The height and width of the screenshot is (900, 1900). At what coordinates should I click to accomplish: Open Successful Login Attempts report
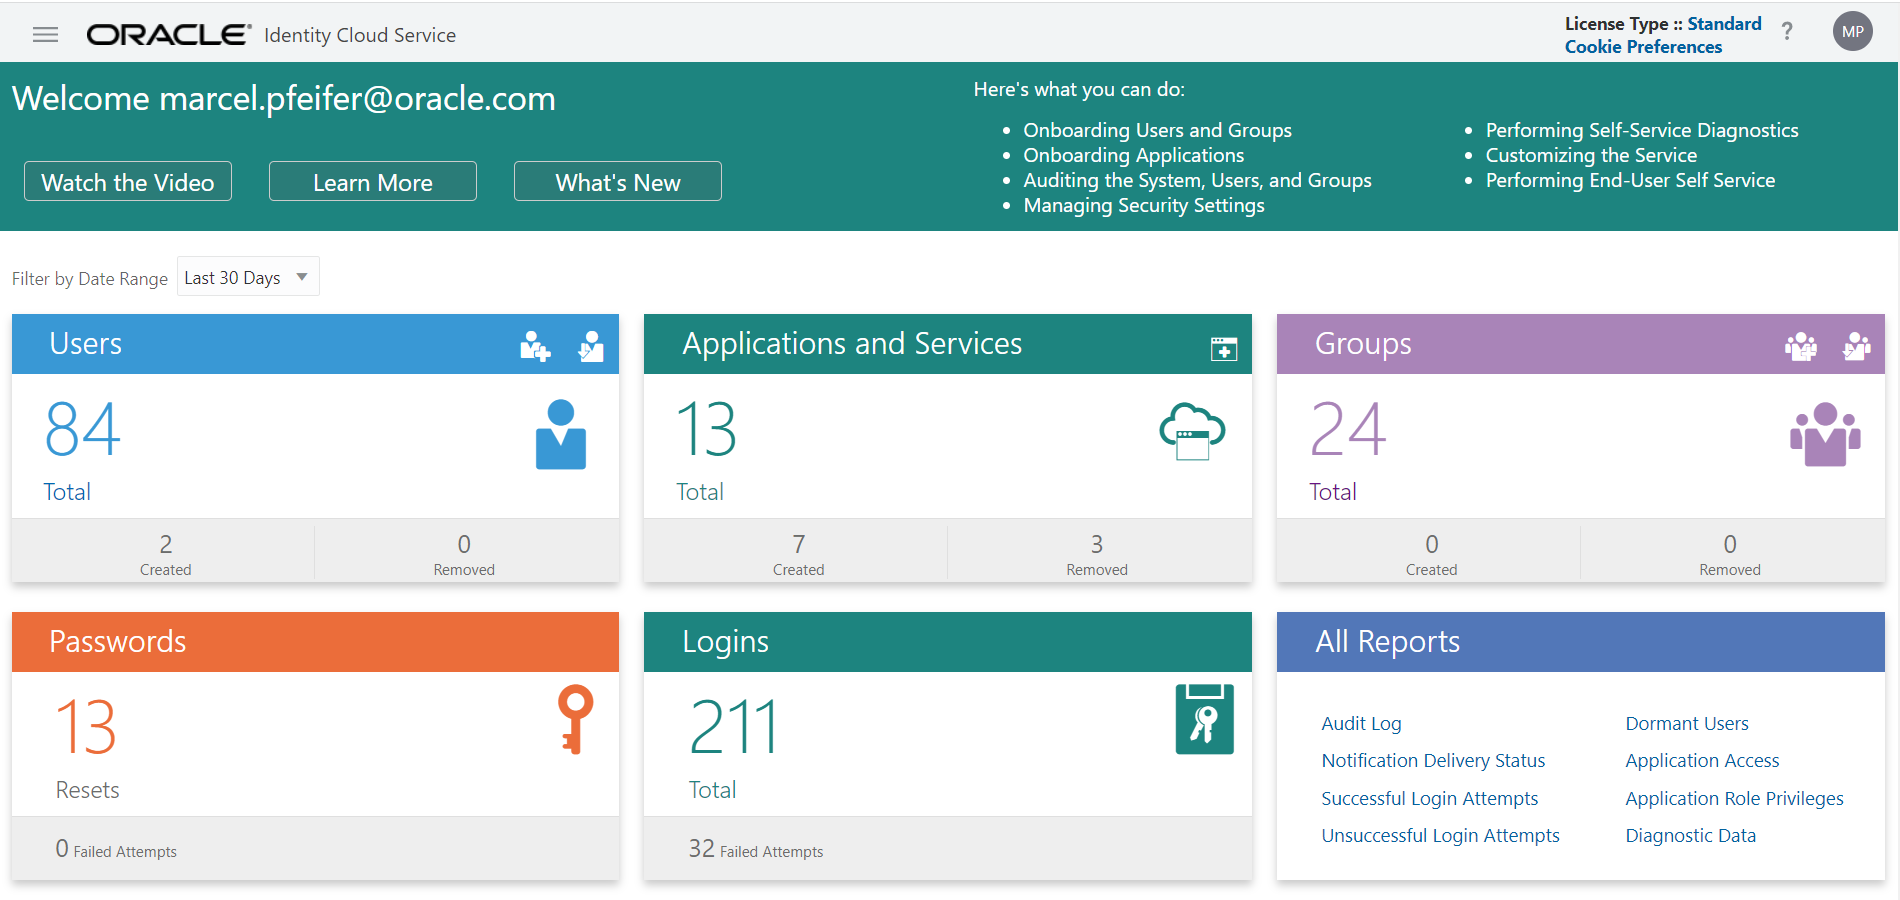click(x=1429, y=798)
